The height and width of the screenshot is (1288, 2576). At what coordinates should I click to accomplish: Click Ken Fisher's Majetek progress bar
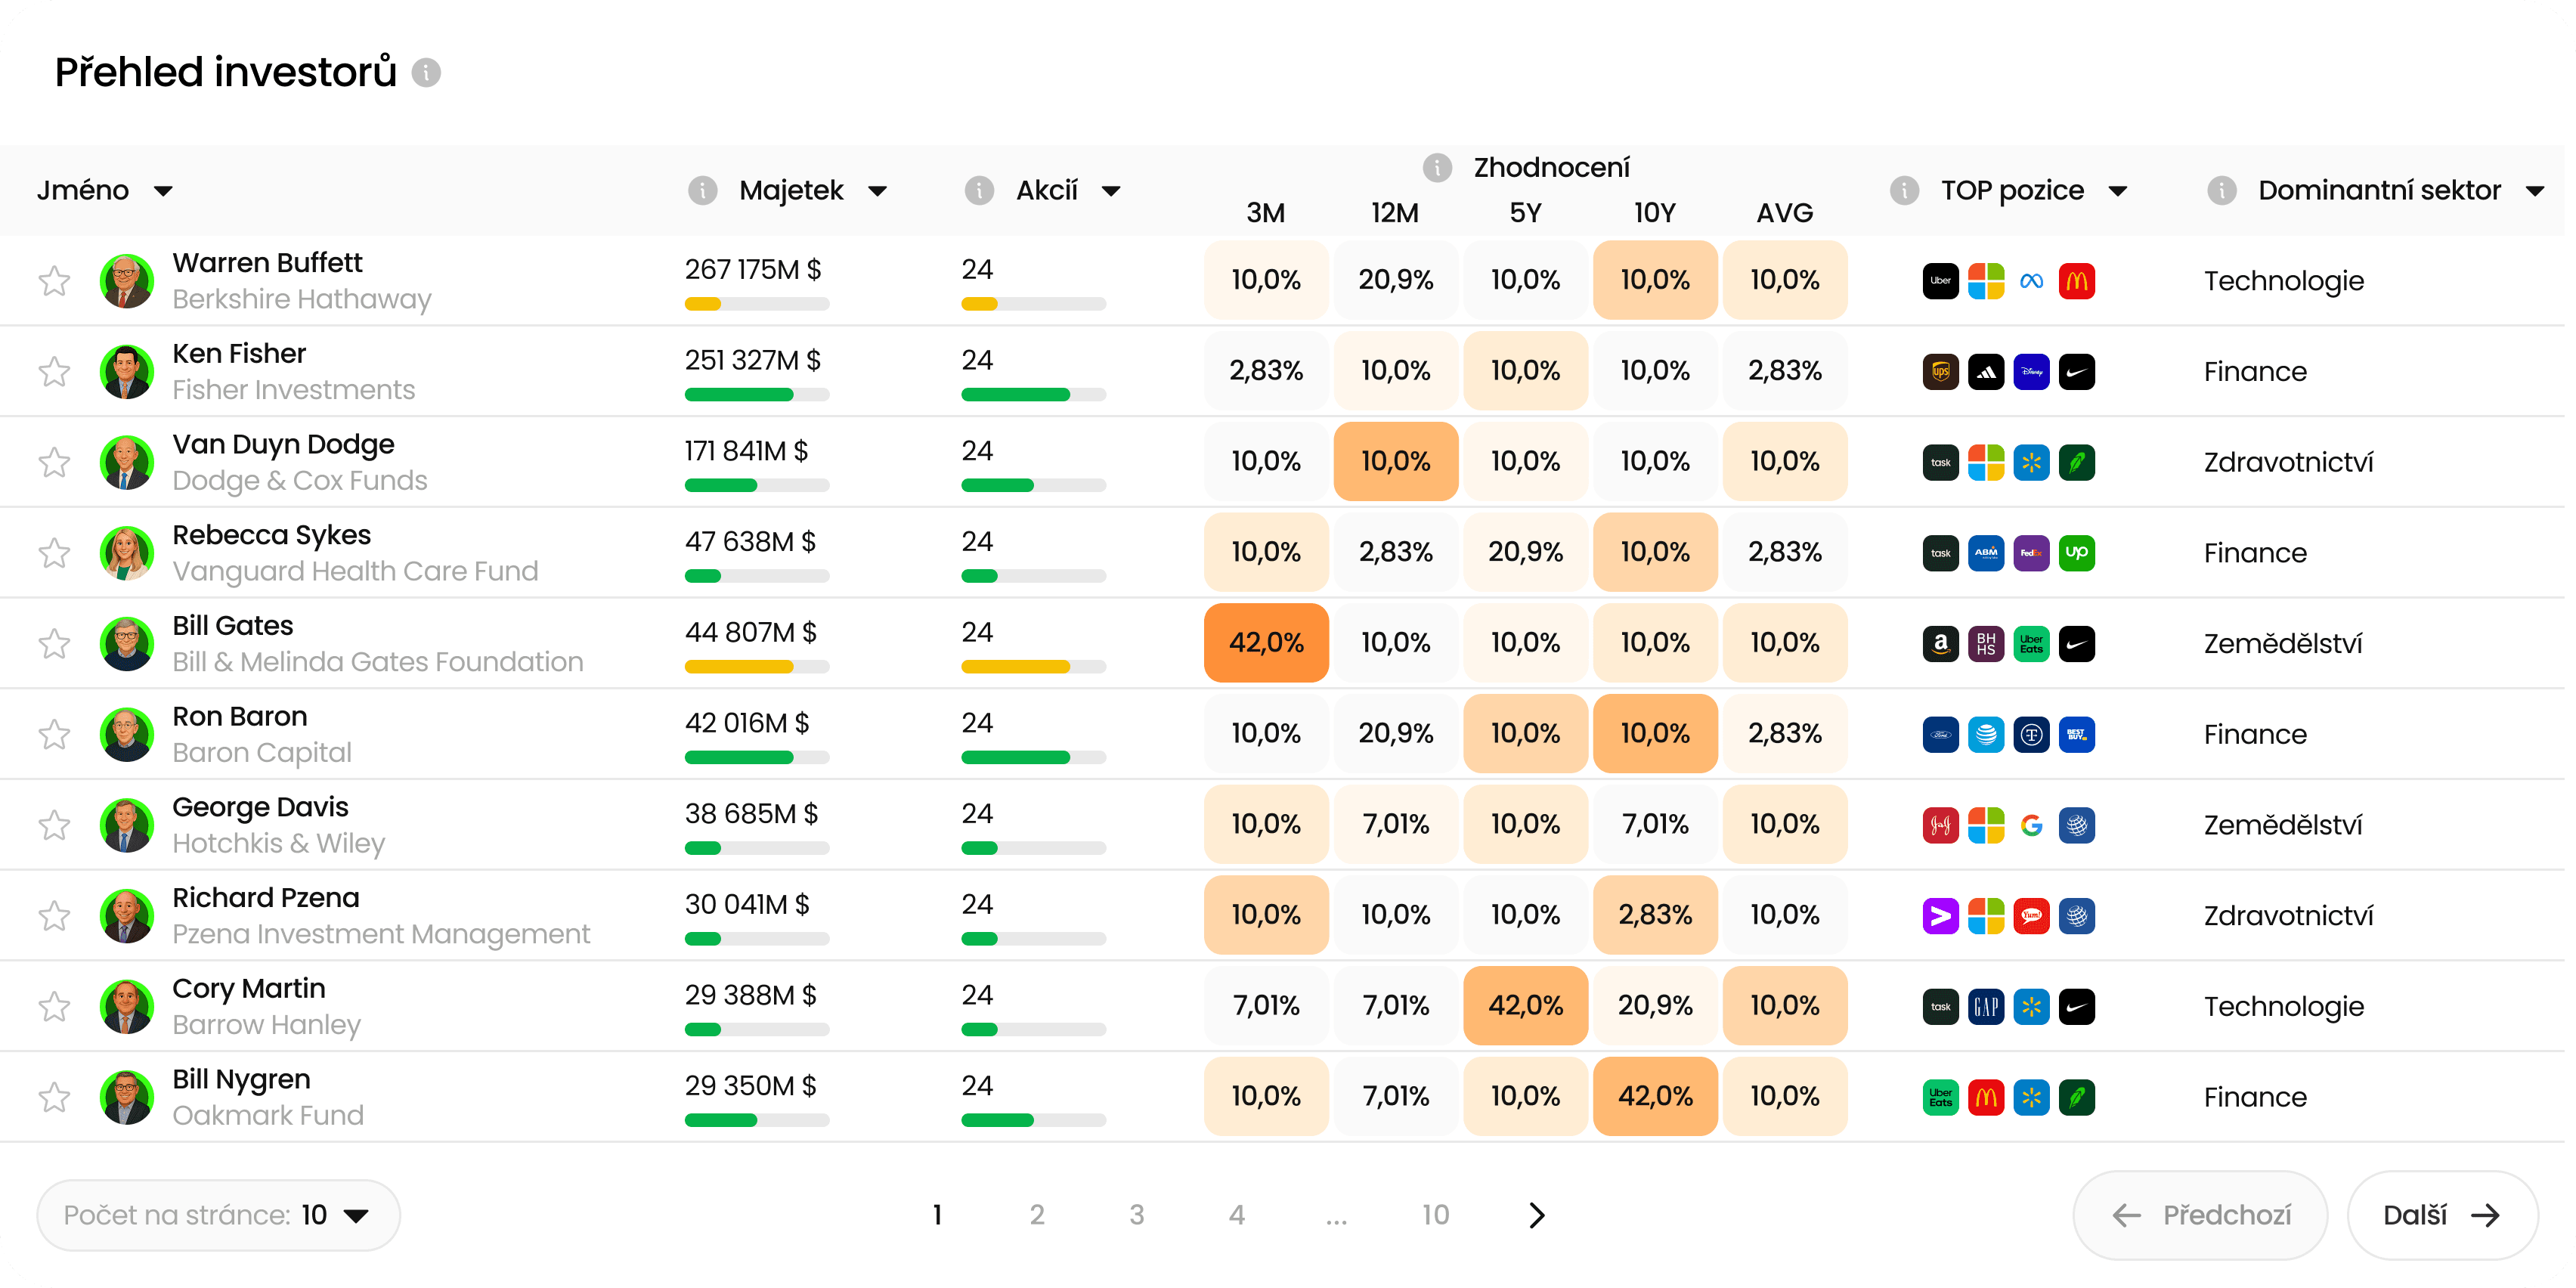click(757, 395)
